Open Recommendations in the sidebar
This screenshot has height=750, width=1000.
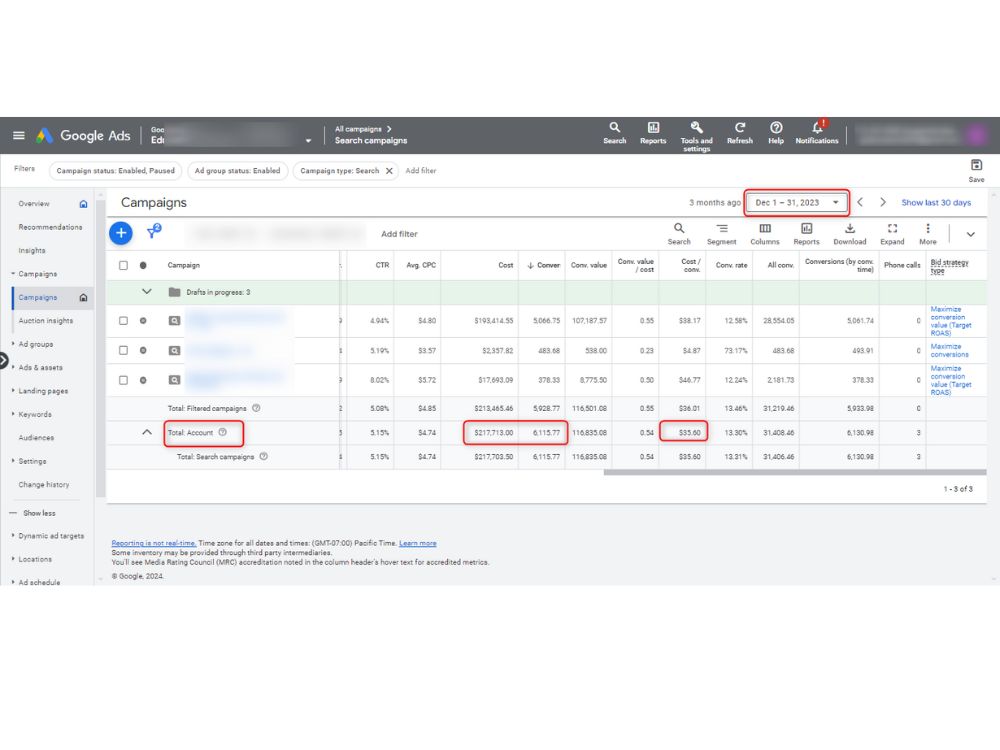pyautogui.click(x=50, y=227)
